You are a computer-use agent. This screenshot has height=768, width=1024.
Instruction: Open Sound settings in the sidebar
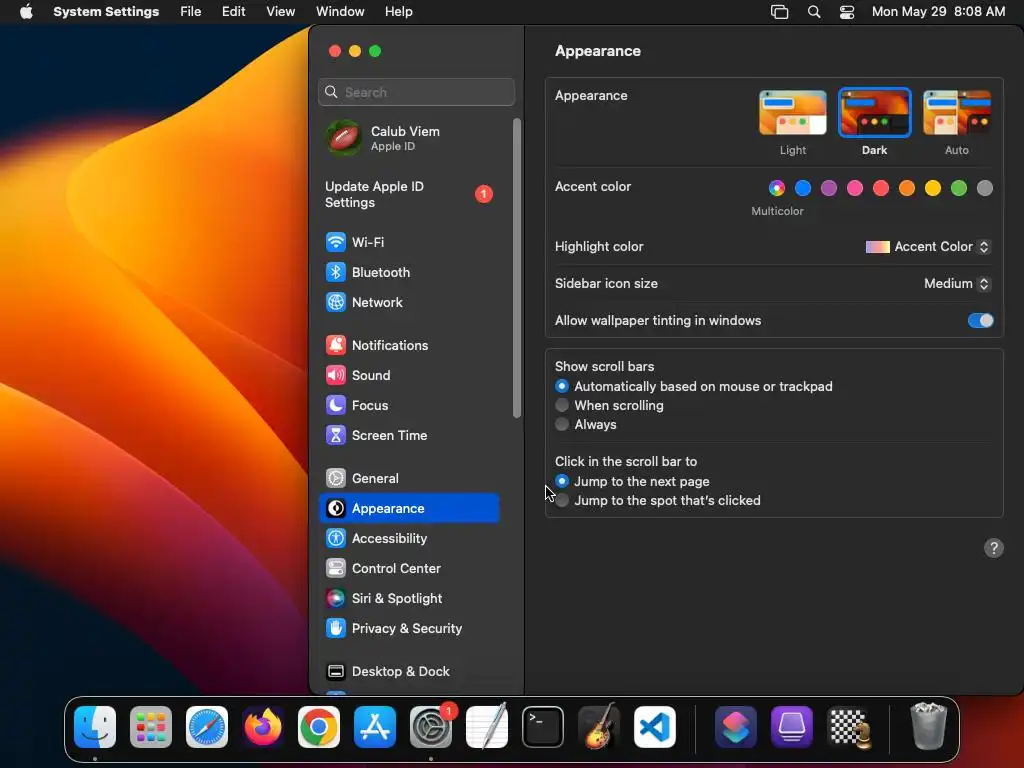pos(409,376)
